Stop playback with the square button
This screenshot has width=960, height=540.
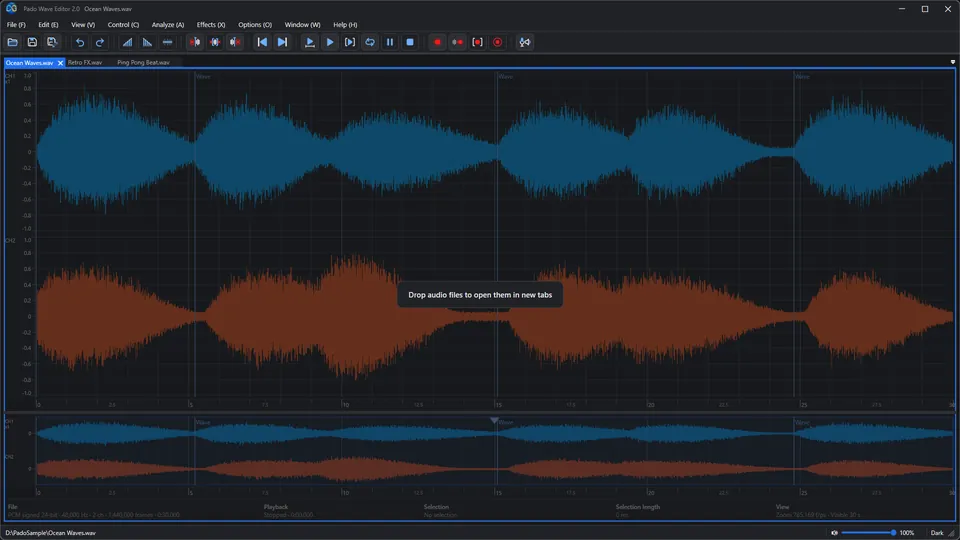click(410, 42)
